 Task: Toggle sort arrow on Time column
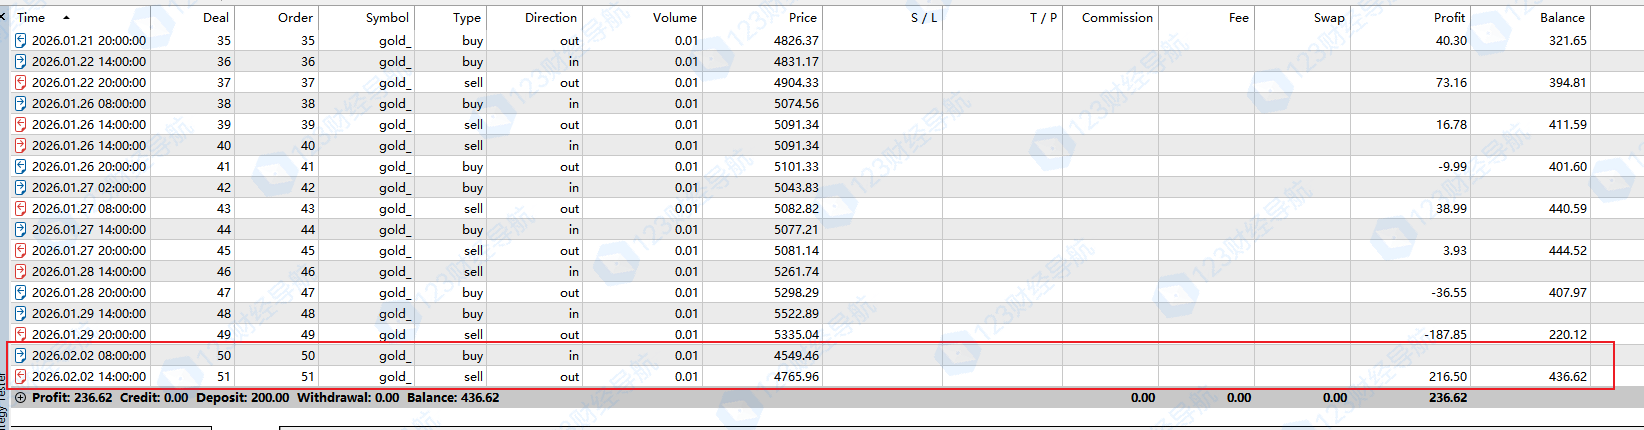(66, 18)
